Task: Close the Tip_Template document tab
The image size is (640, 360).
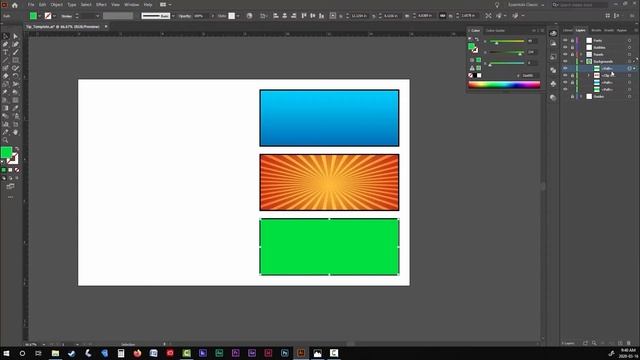Action: (x=106, y=27)
